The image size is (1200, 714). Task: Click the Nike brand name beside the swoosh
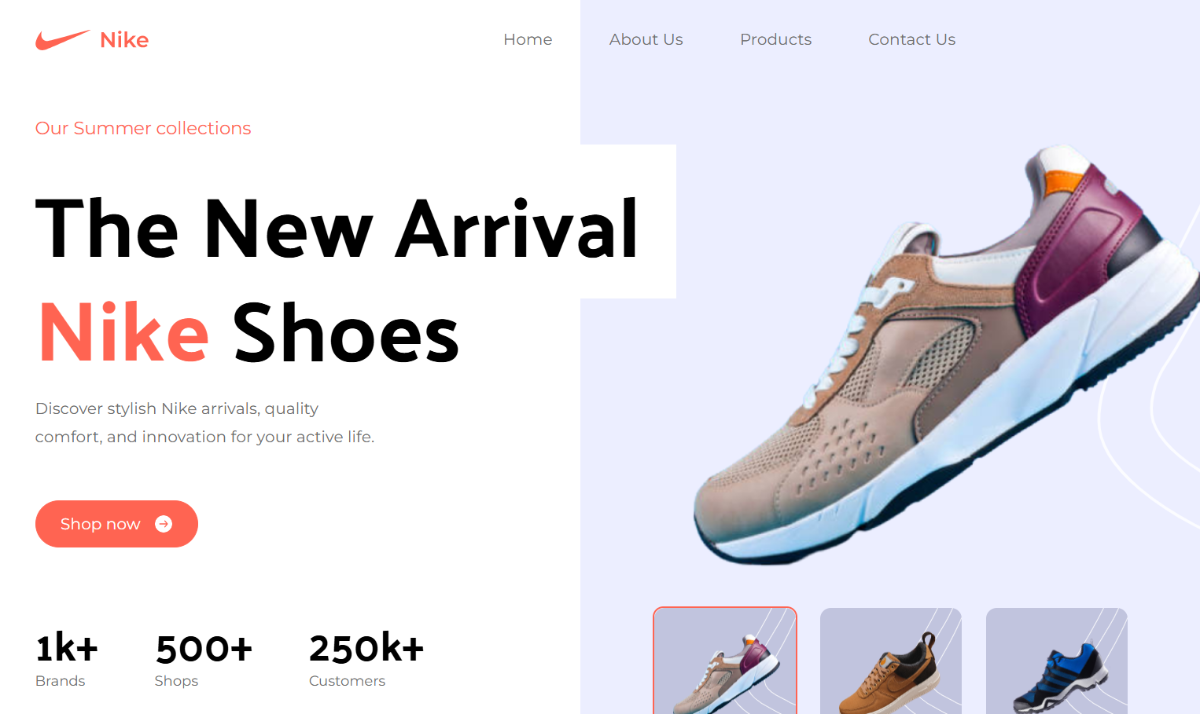[124, 40]
